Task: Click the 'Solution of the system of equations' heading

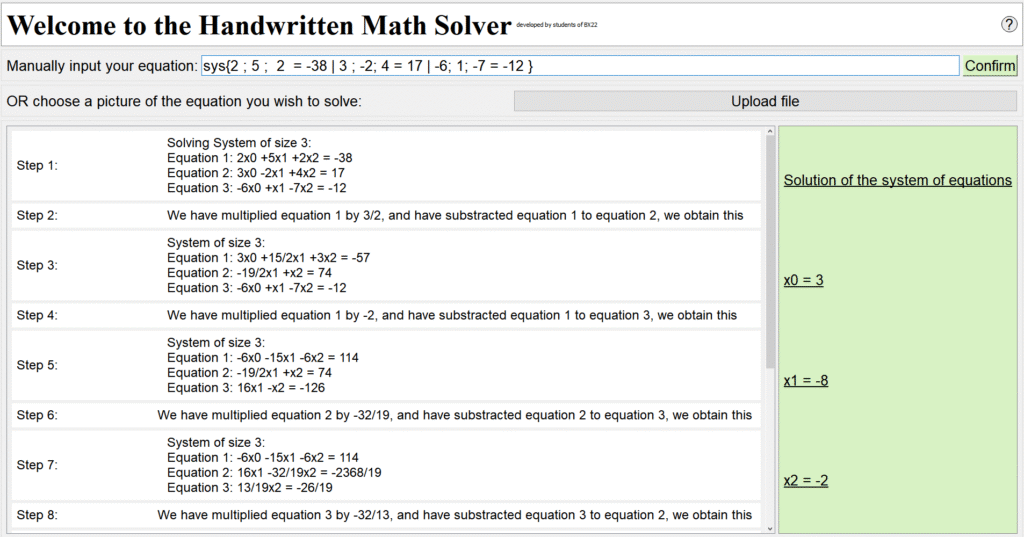Action: (x=897, y=181)
